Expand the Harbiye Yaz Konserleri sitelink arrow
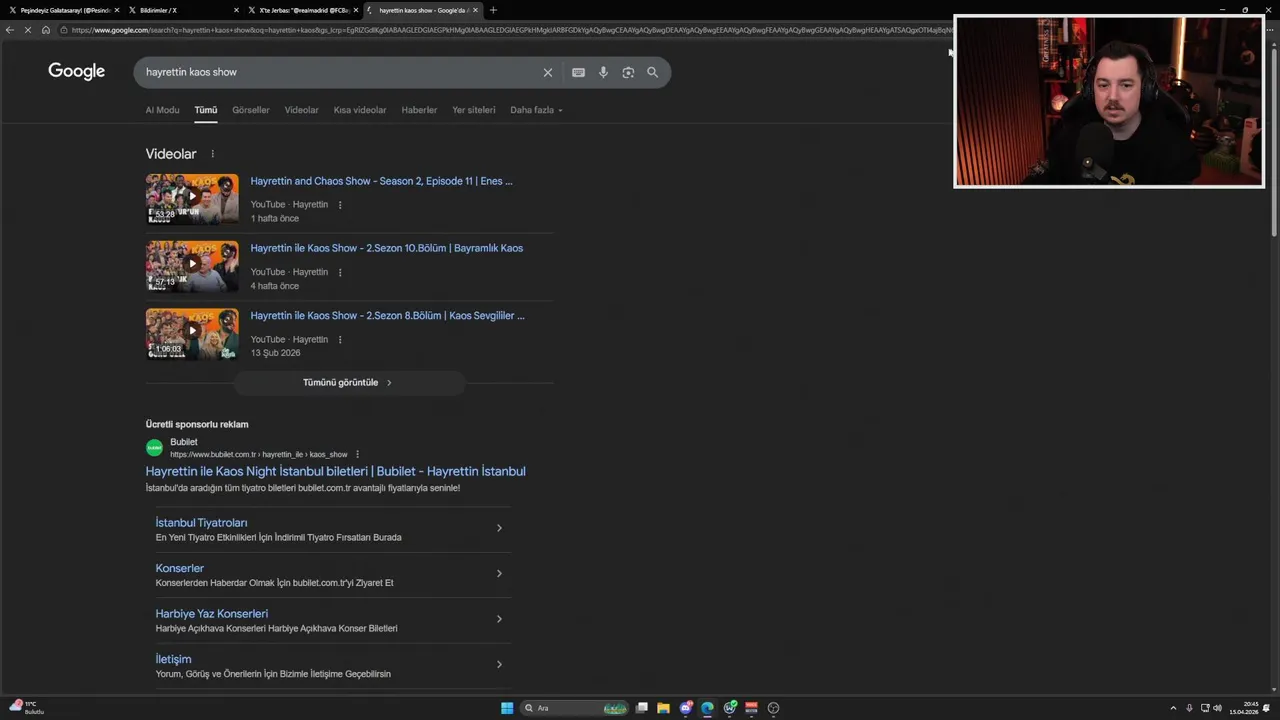Viewport: 1280px width, 720px height. tap(499, 619)
